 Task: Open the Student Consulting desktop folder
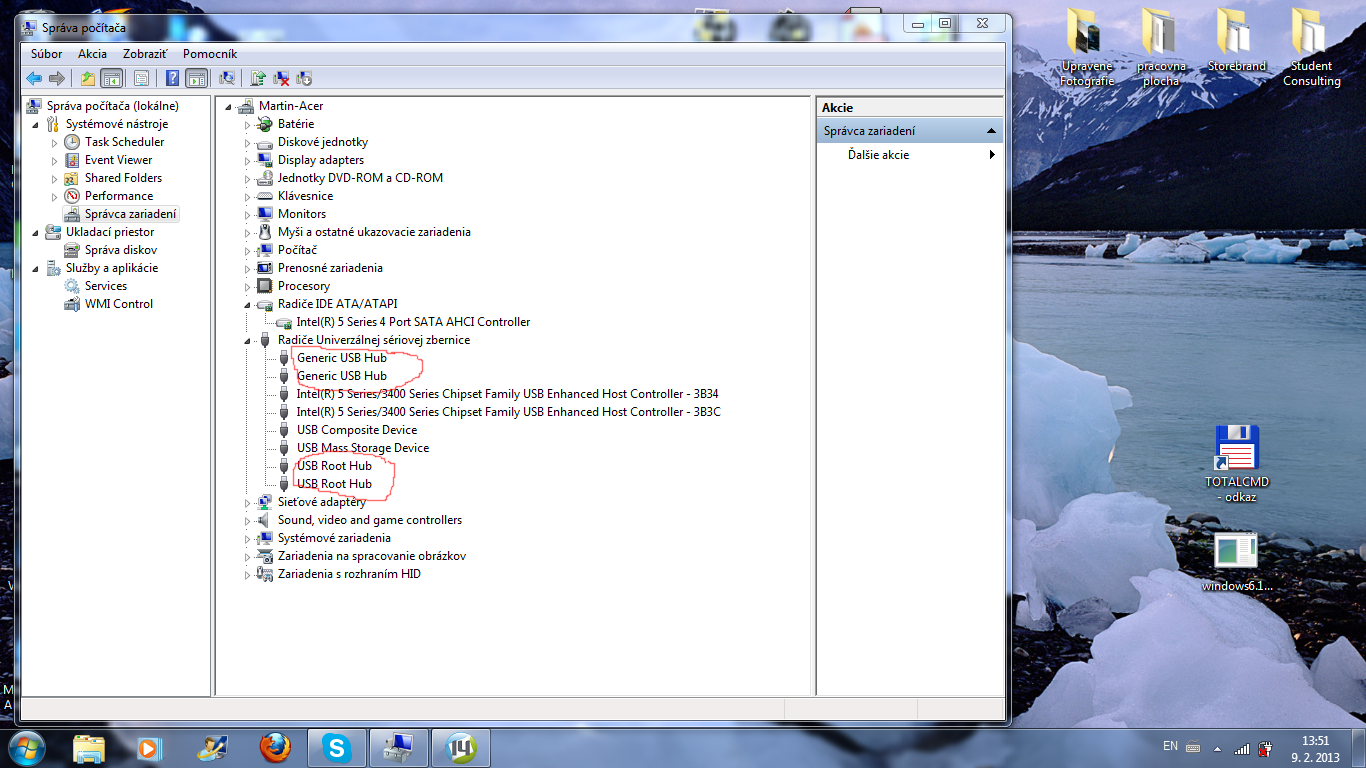pyautogui.click(x=1311, y=48)
